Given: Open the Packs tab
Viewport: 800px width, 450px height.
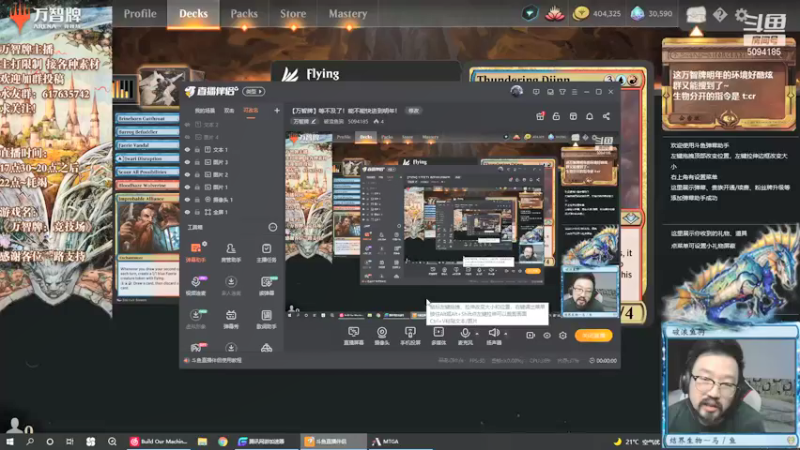Looking at the screenshot, I should point(244,14).
